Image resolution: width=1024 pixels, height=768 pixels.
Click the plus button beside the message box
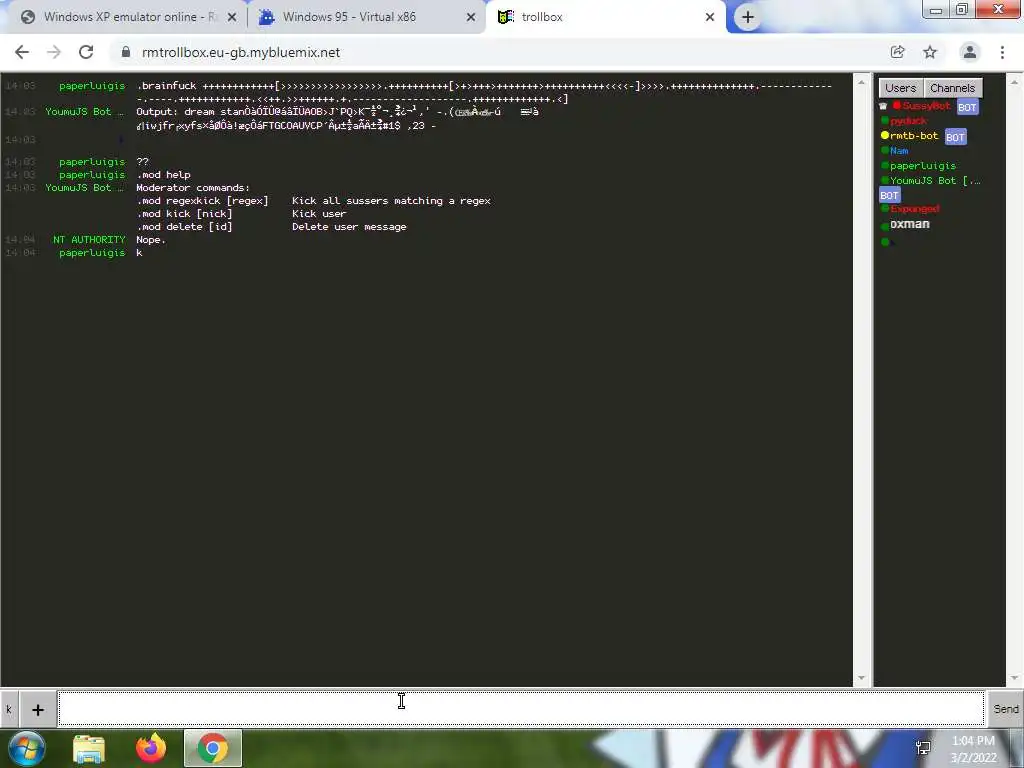click(38, 709)
